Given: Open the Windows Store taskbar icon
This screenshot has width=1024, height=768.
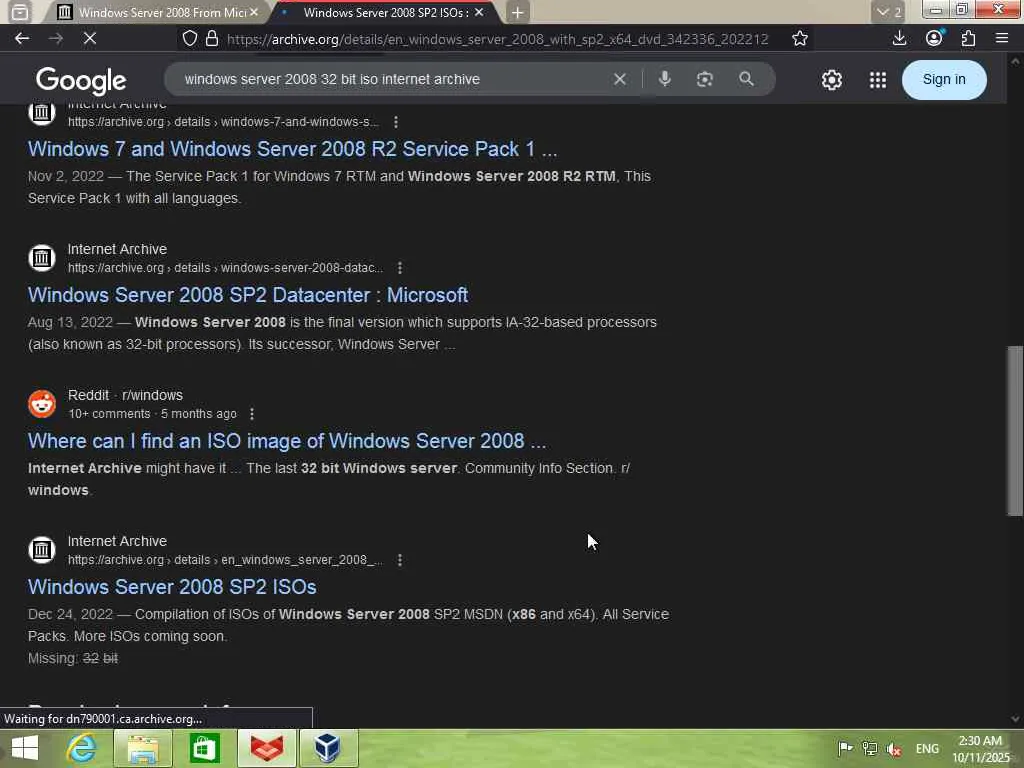Looking at the screenshot, I should [x=204, y=748].
